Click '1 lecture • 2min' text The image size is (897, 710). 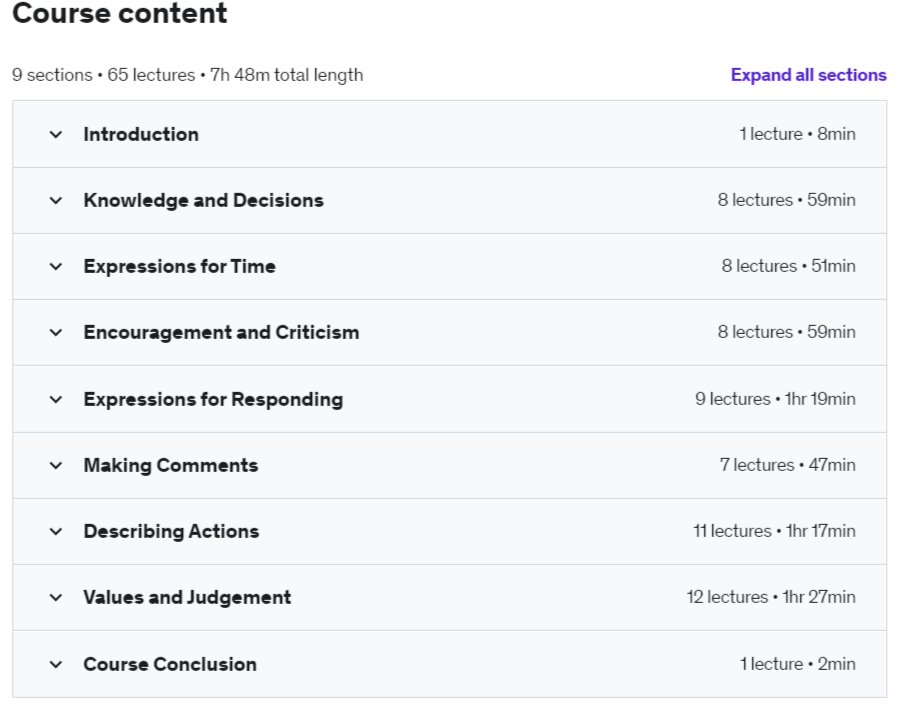pyautogui.click(x=797, y=664)
